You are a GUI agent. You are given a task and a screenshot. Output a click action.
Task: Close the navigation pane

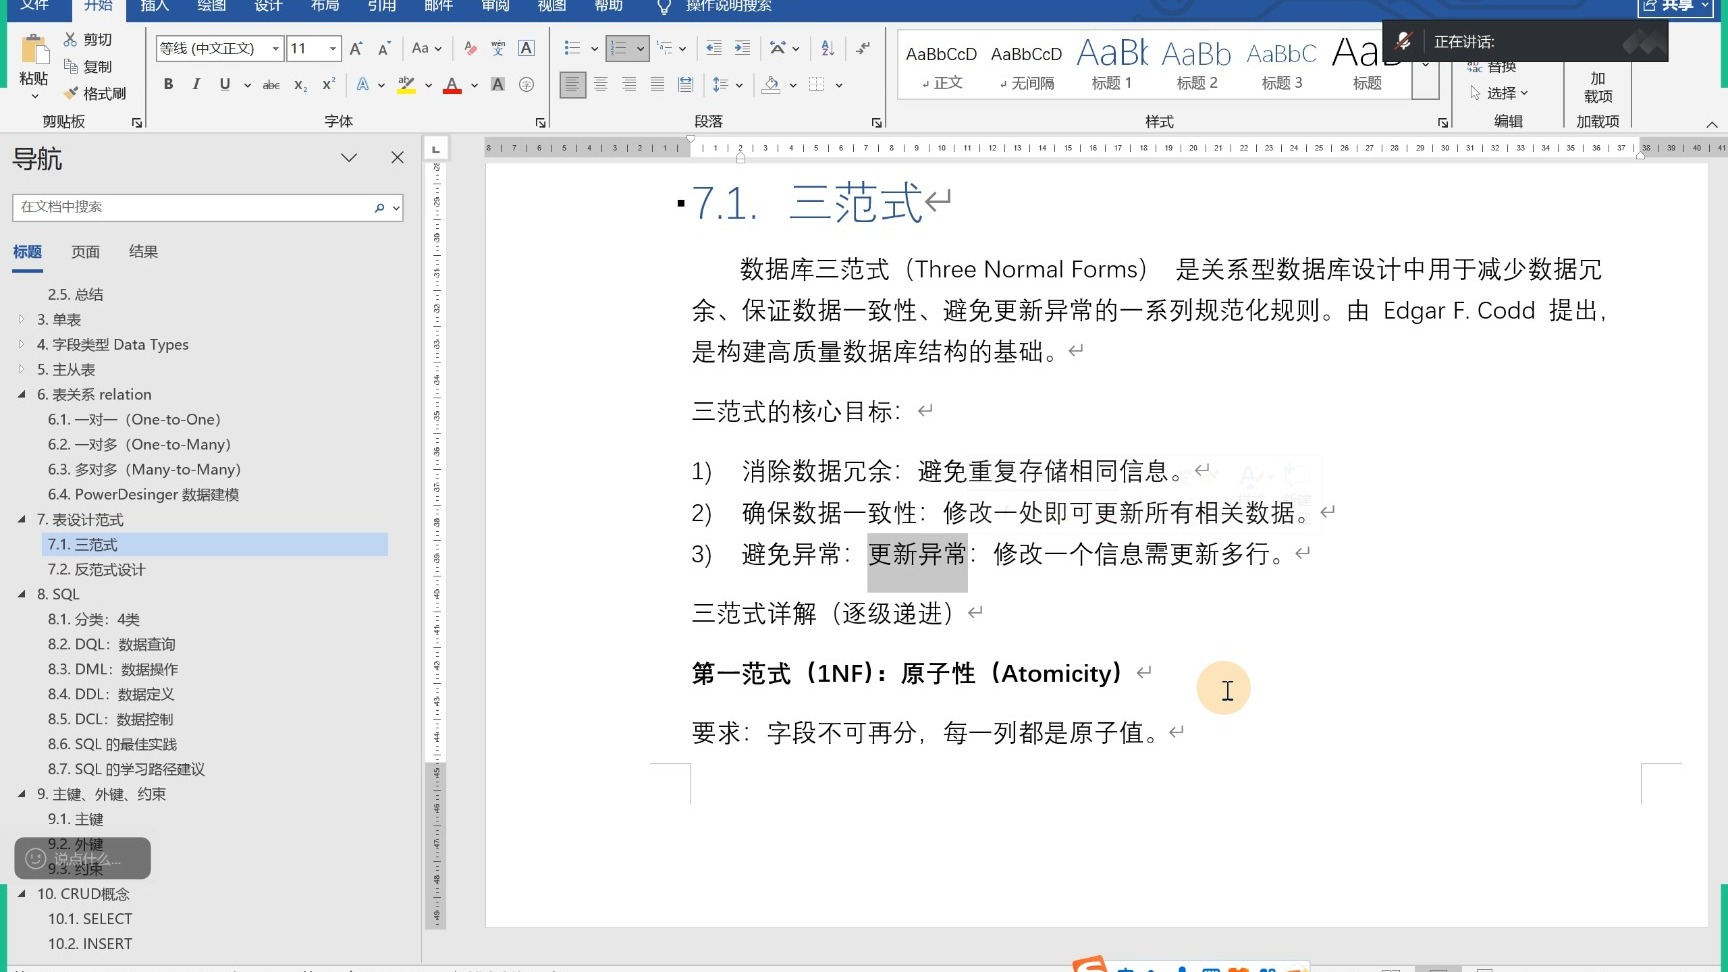click(x=397, y=158)
